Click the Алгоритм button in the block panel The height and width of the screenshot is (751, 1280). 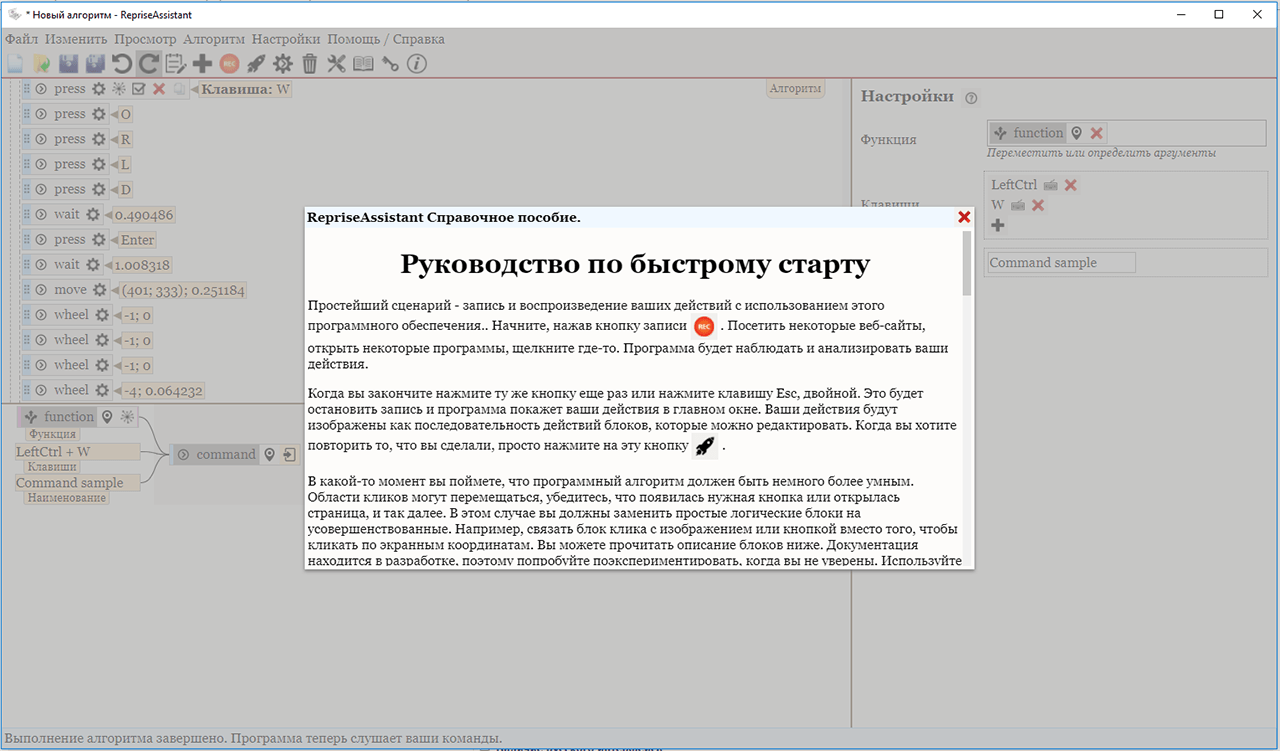pos(795,89)
